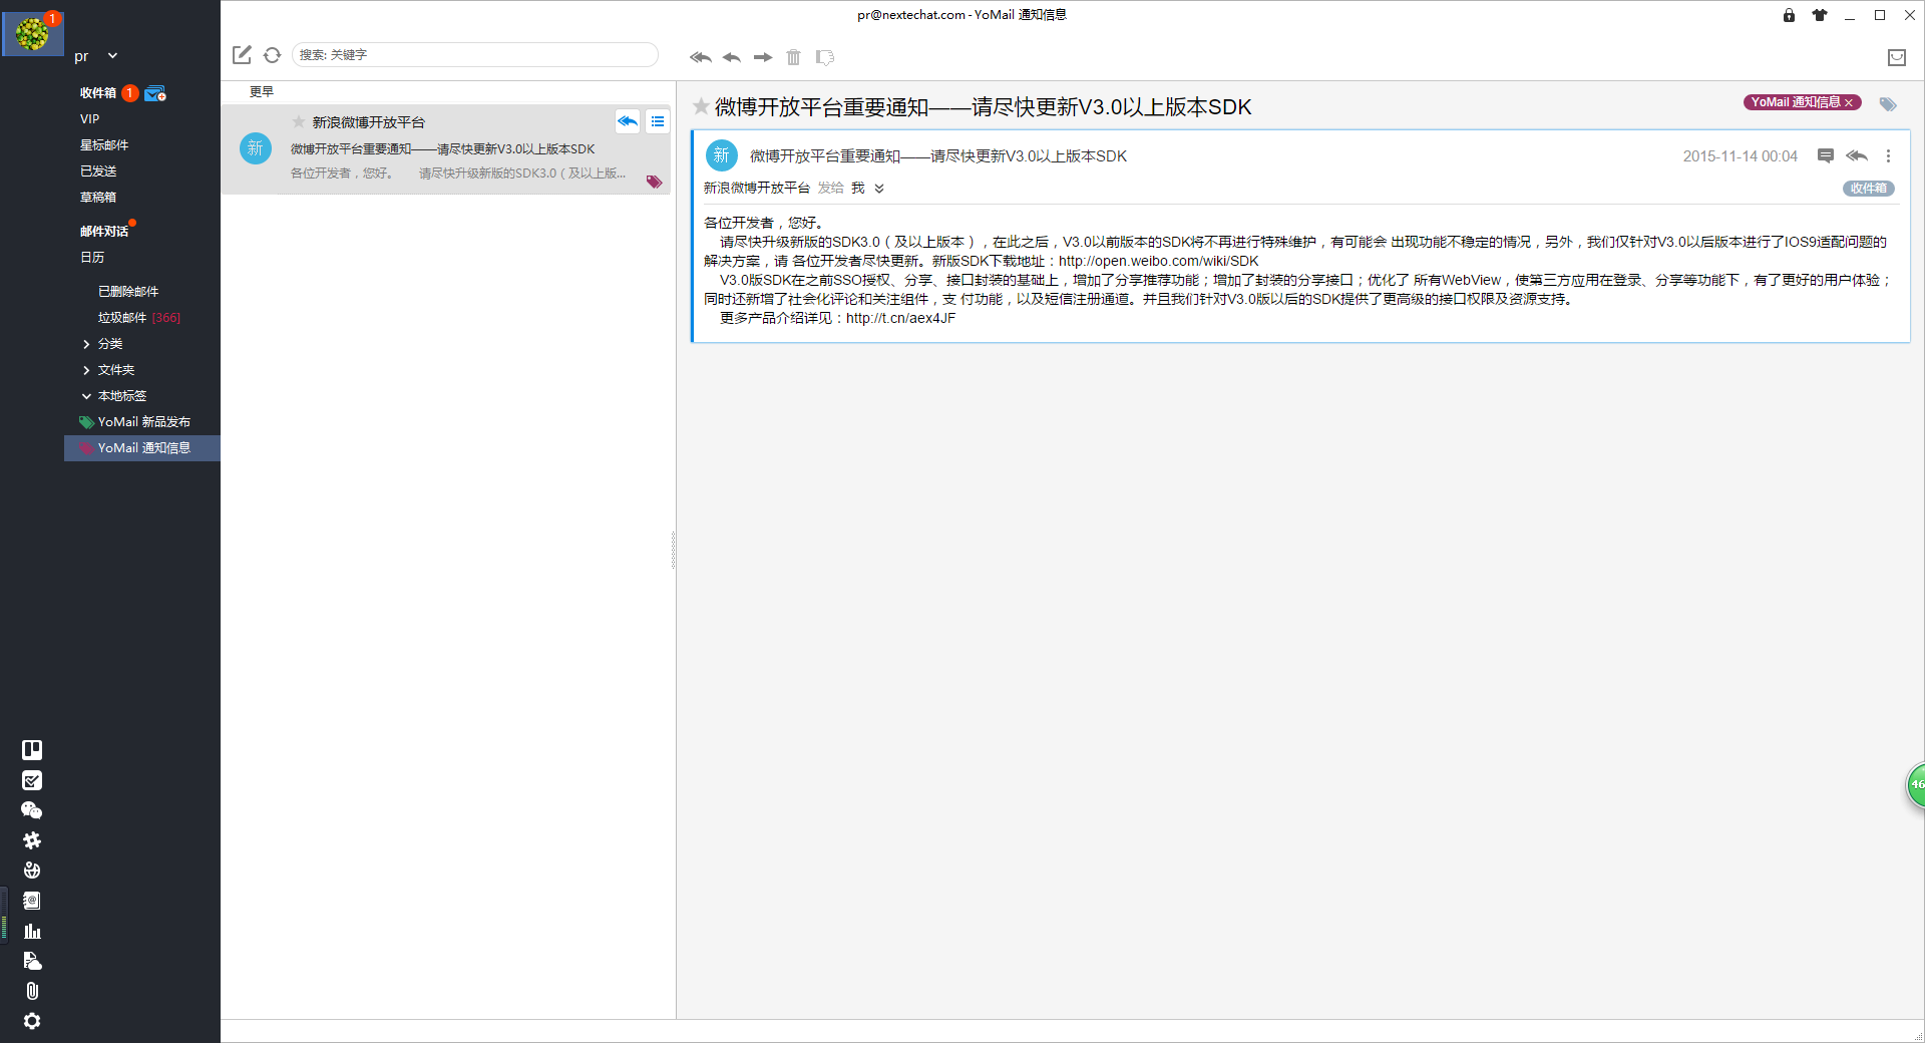The width and height of the screenshot is (1925, 1043).
Task: Delete the mail with the trash icon
Action: point(793,57)
